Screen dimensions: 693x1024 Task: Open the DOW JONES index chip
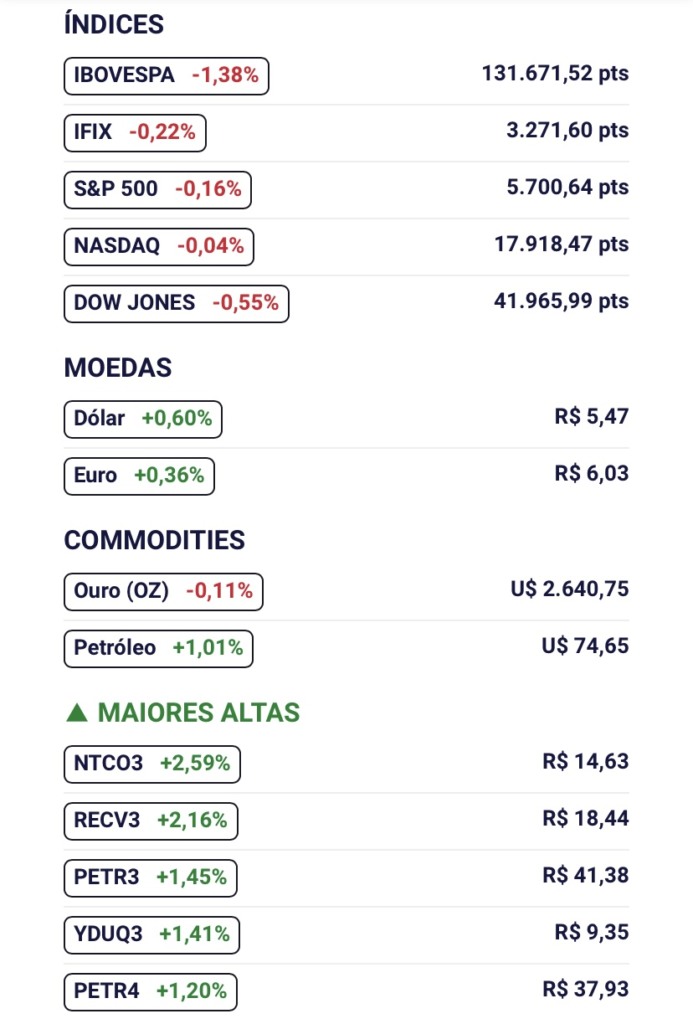pyautogui.click(x=176, y=303)
